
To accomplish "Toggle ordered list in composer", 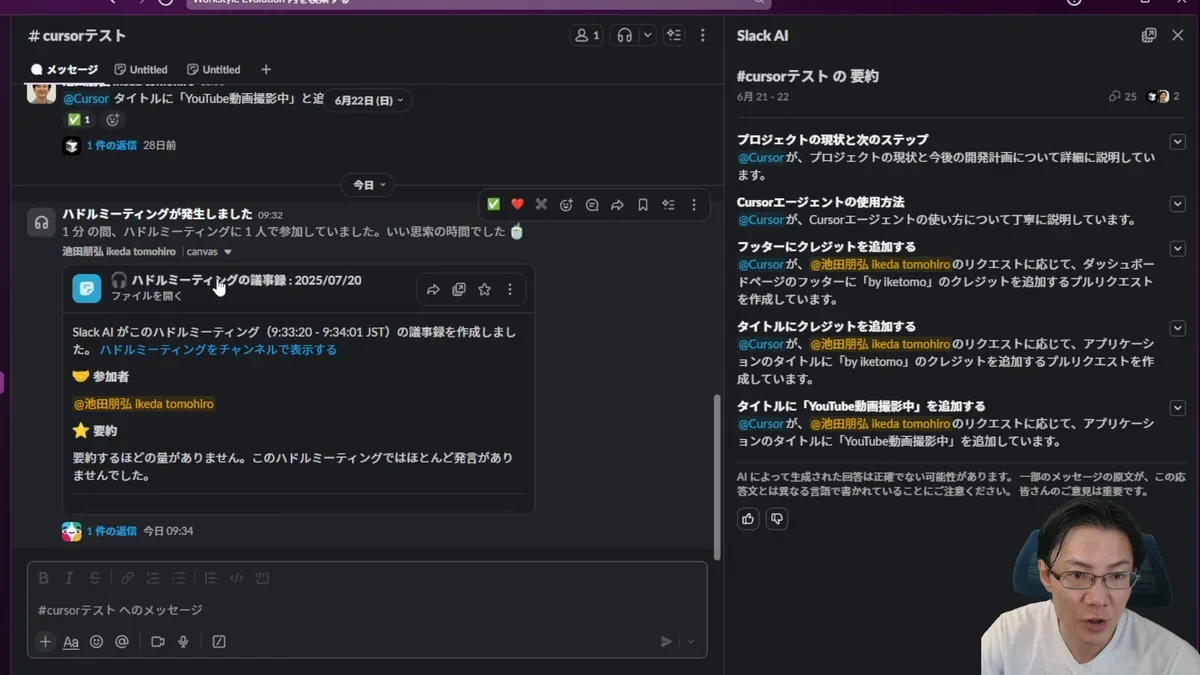I will tap(153, 578).
